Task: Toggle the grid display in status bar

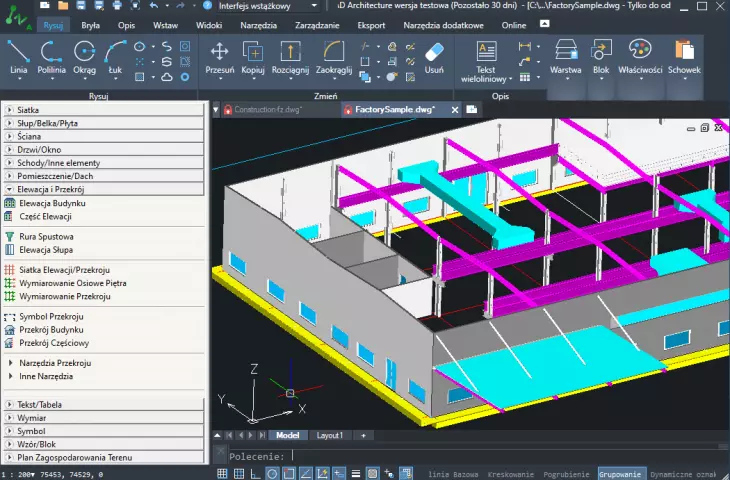Action: click(x=222, y=474)
